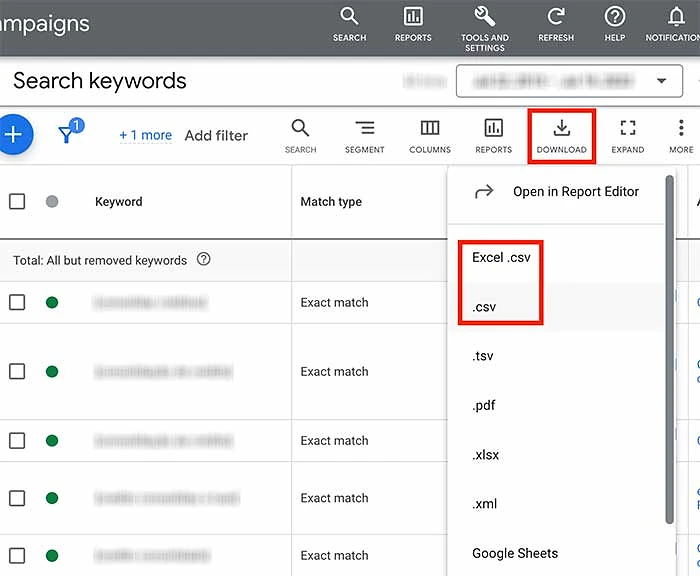Click the Download toolbar button

(562, 136)
